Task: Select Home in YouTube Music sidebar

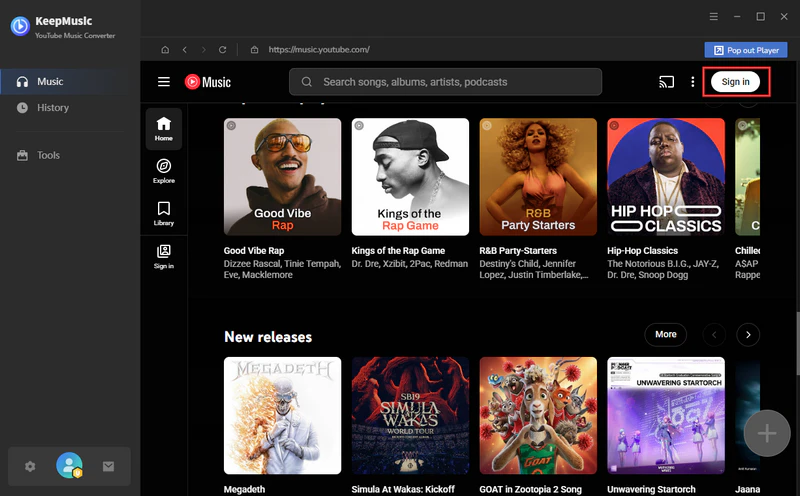Action: 164,129
